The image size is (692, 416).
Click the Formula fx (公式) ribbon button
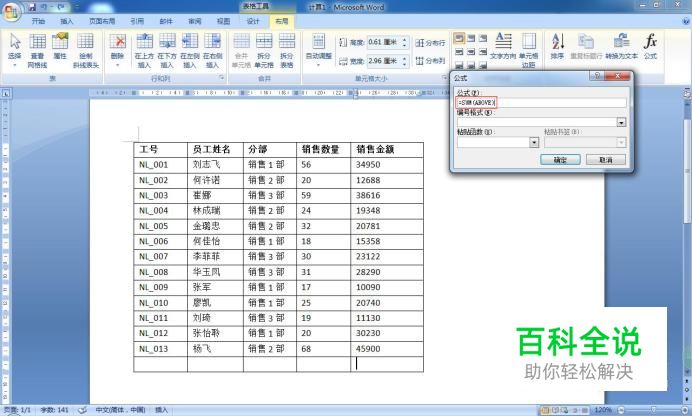[651, 46]
